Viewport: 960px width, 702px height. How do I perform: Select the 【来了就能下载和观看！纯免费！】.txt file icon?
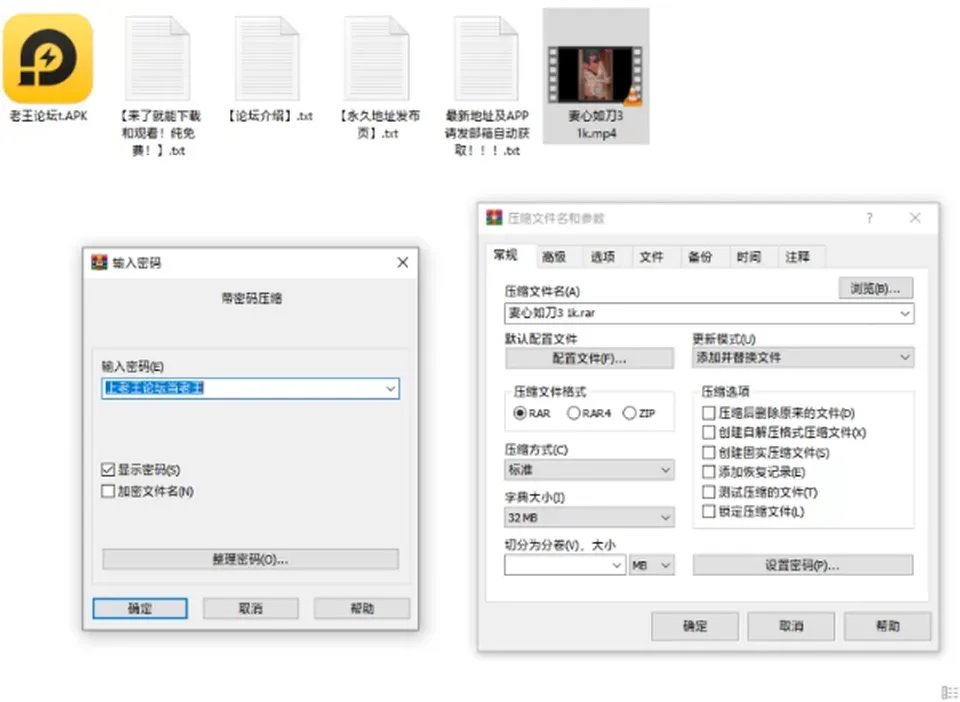coord(157,59)
